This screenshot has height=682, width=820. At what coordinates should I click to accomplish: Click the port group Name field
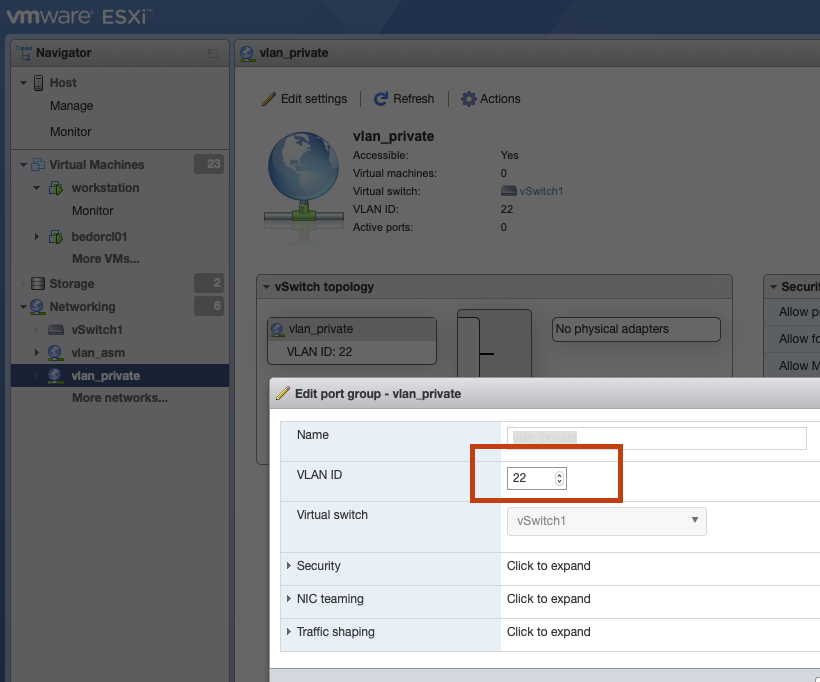(x=657, y=438)
